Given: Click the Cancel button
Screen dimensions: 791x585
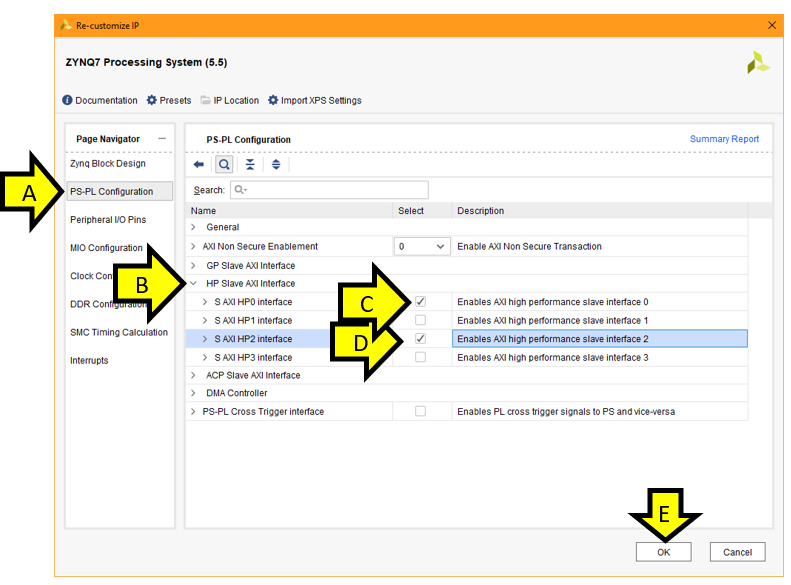Looking at the screenshot, I should click(x=737, y=552).
